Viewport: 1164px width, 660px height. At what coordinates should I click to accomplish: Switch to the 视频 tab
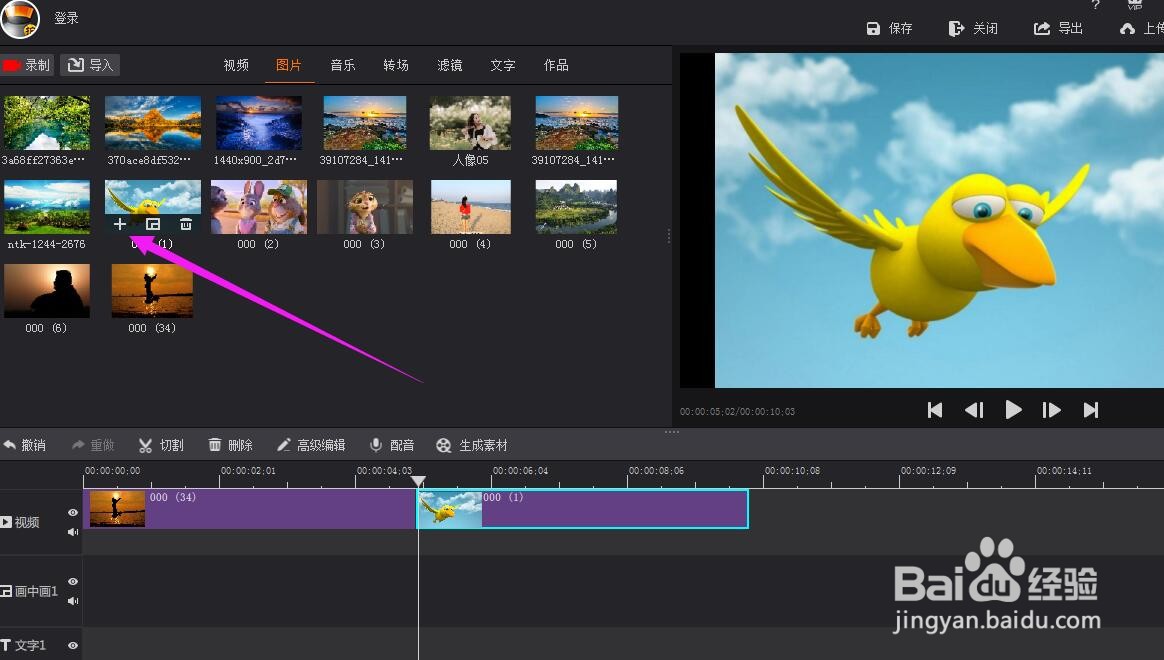[x=236, y=65]
